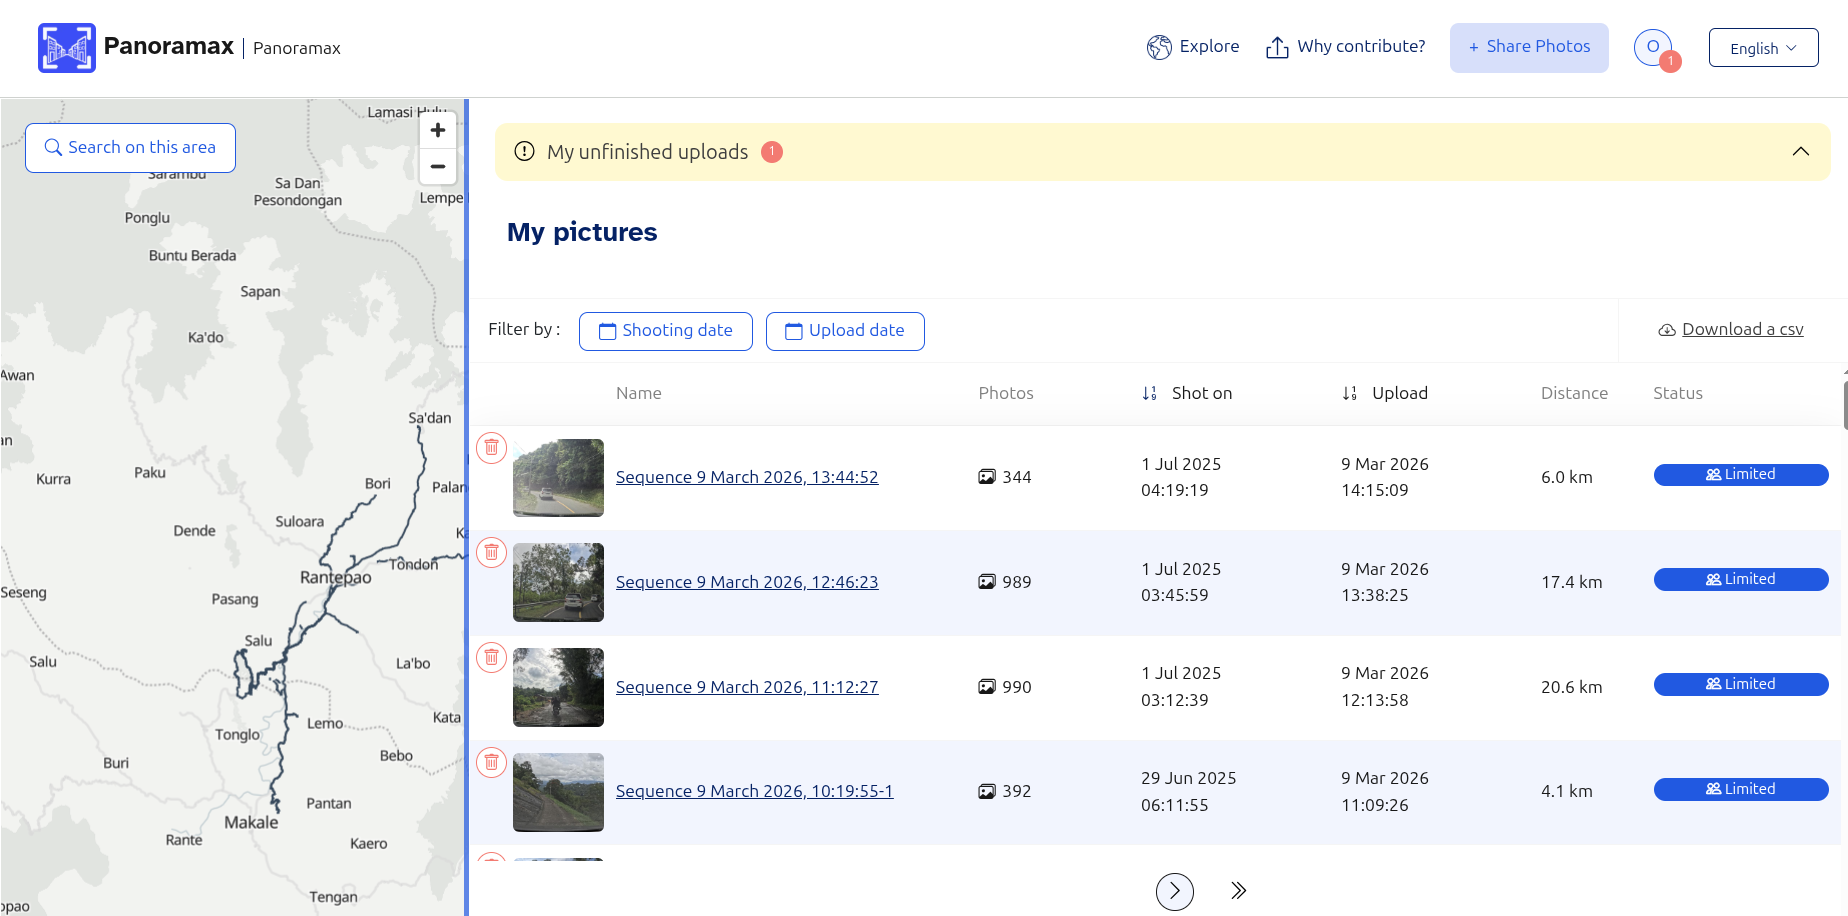Delete the 13:44:52 sequence with trash icon
The image size is (1848, 916).
(492, 448)
